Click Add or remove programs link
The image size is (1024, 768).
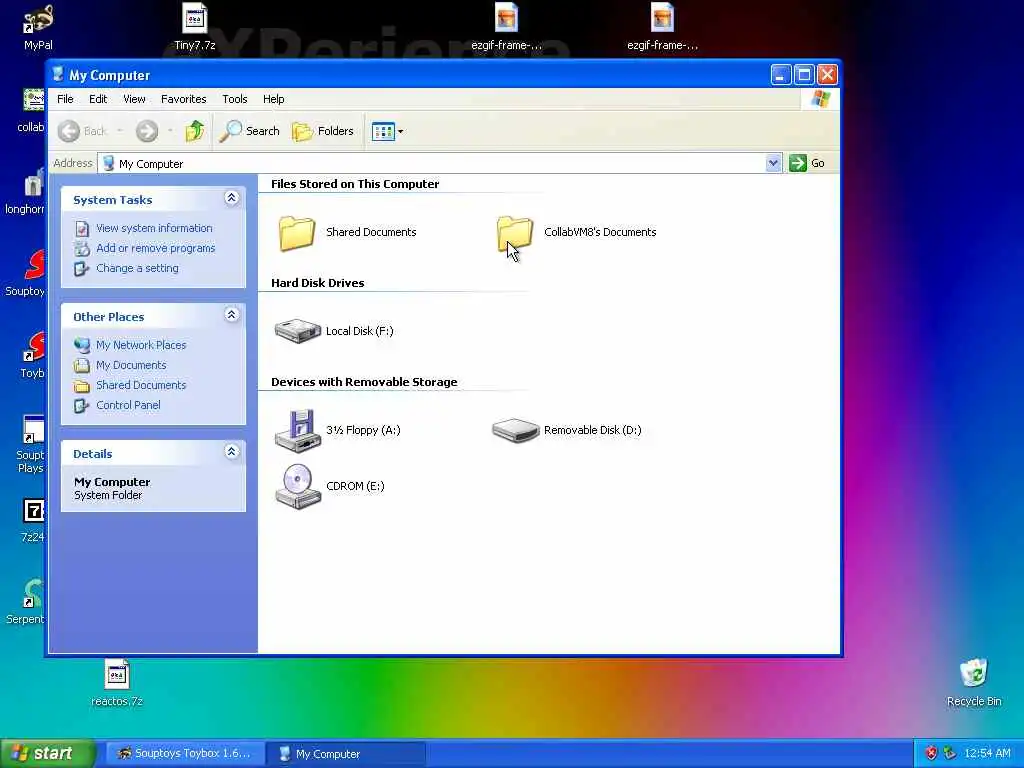[155, 248]
